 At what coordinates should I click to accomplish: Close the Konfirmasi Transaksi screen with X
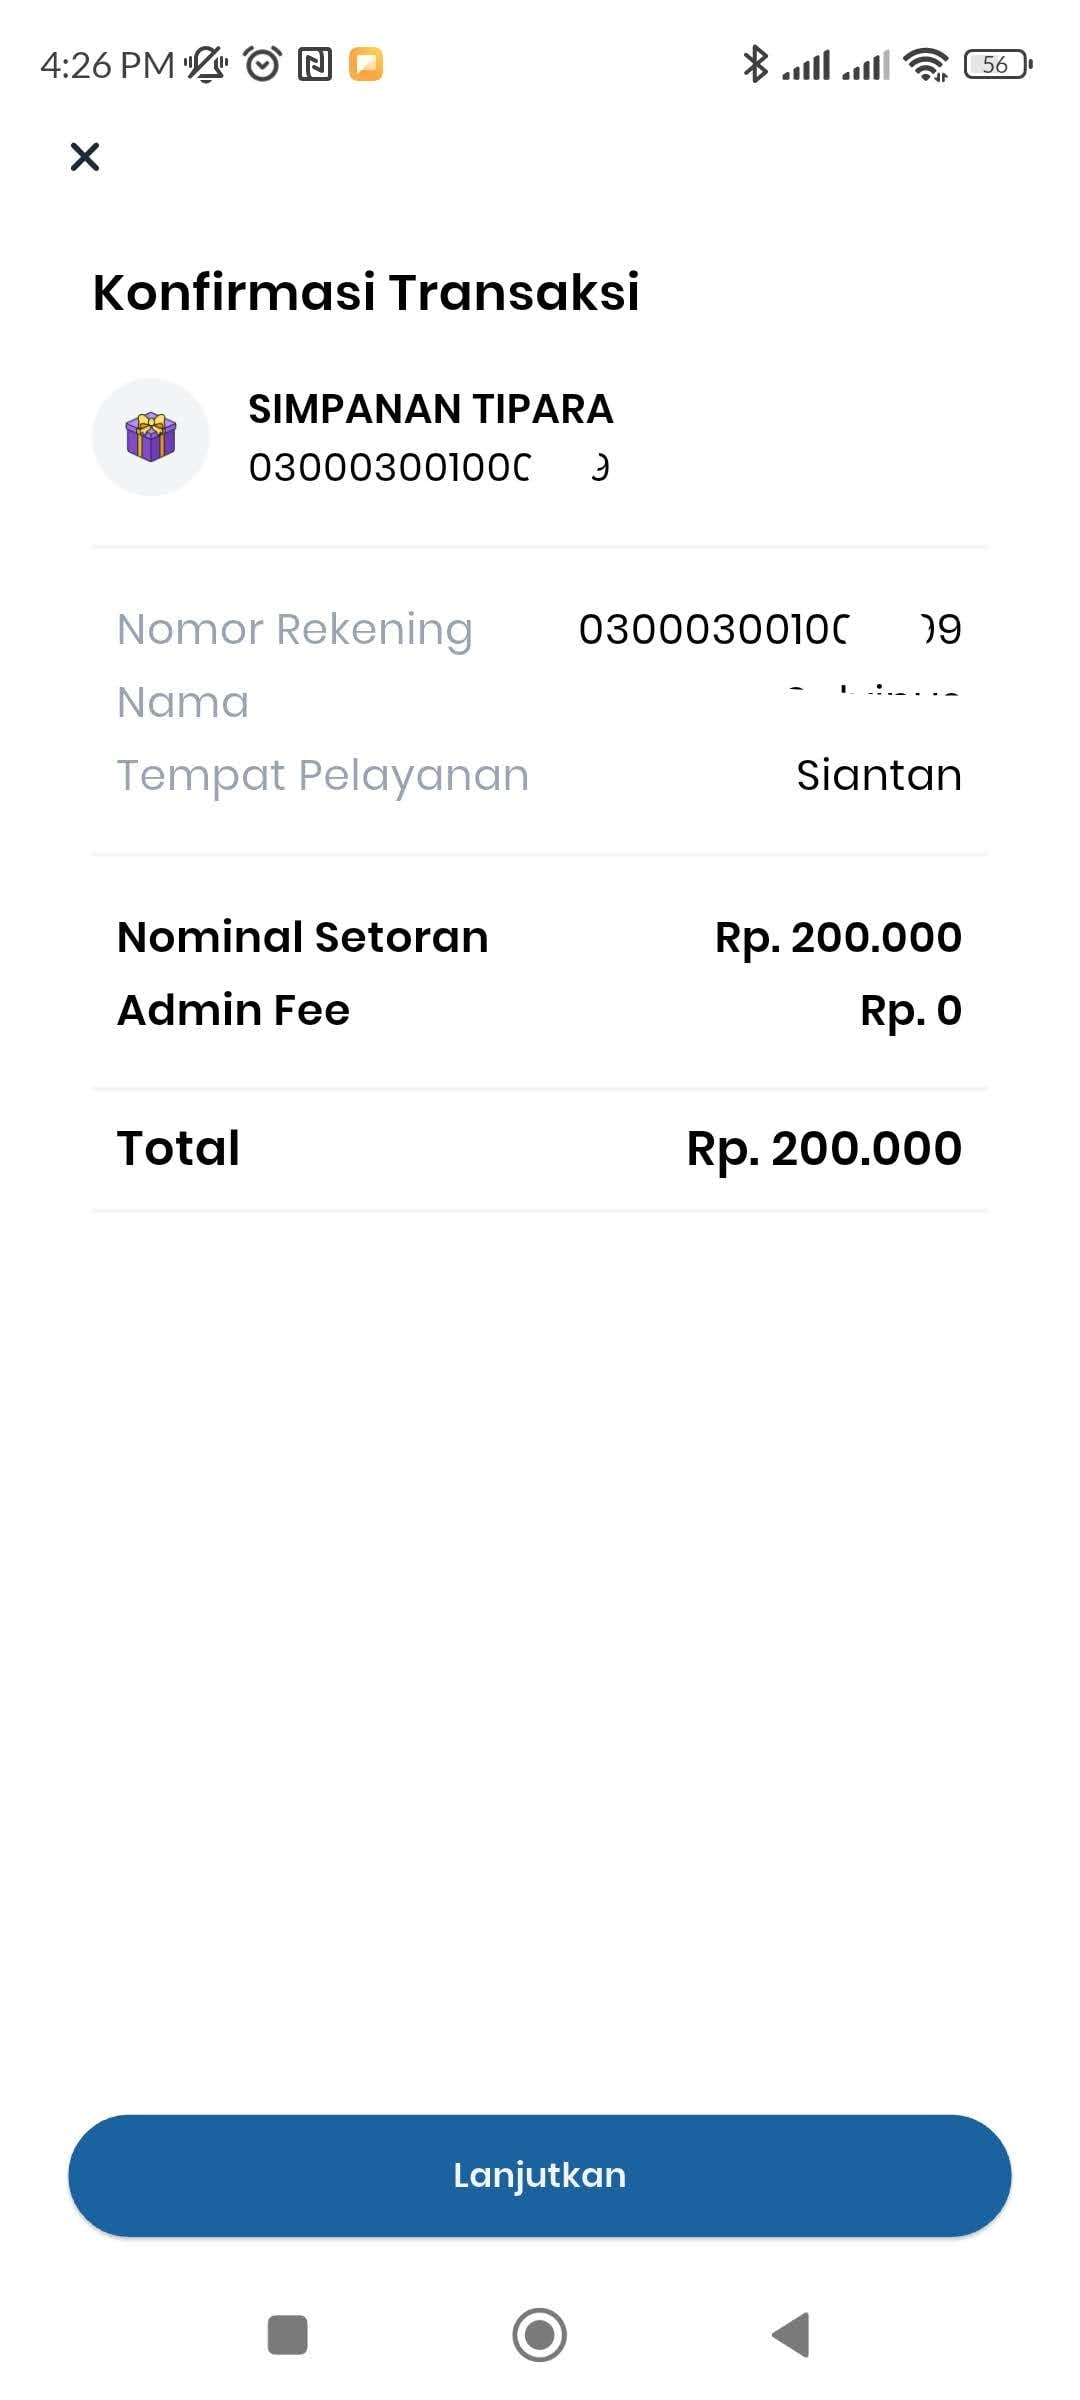click(85, 156)
